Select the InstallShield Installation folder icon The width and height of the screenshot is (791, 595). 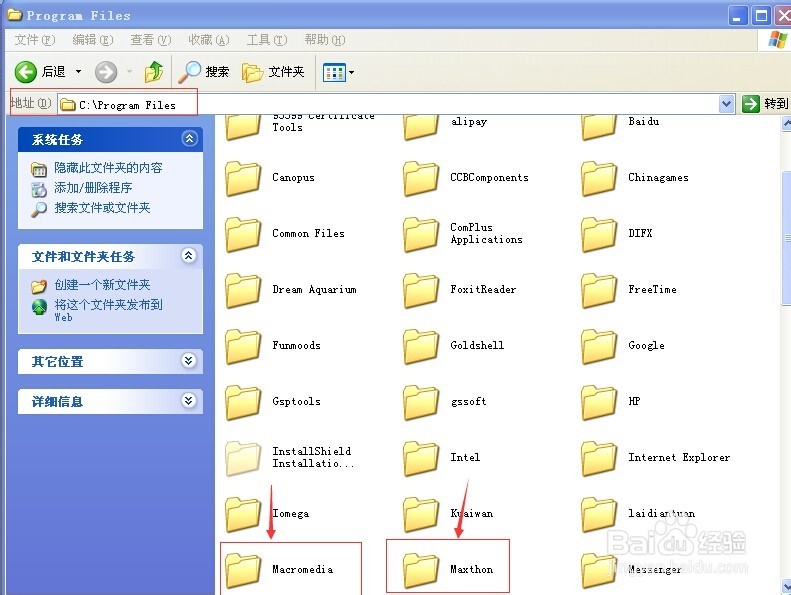[x=243, y=458]
